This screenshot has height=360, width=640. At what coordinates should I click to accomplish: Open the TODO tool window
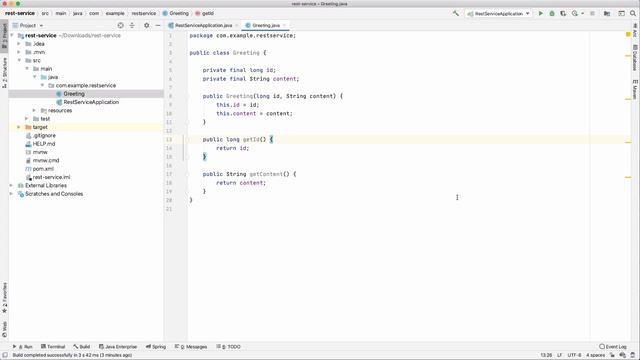pyautogui.click(x=229, y=347)
